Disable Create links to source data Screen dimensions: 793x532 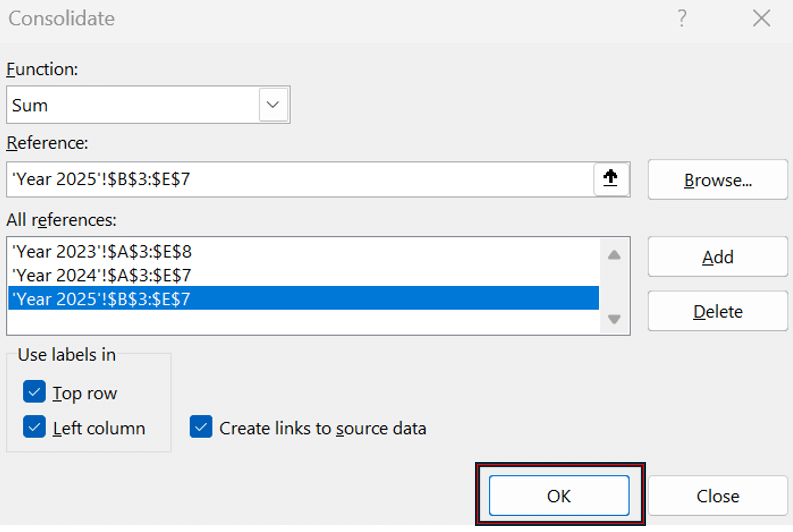(x=202, y=428)
